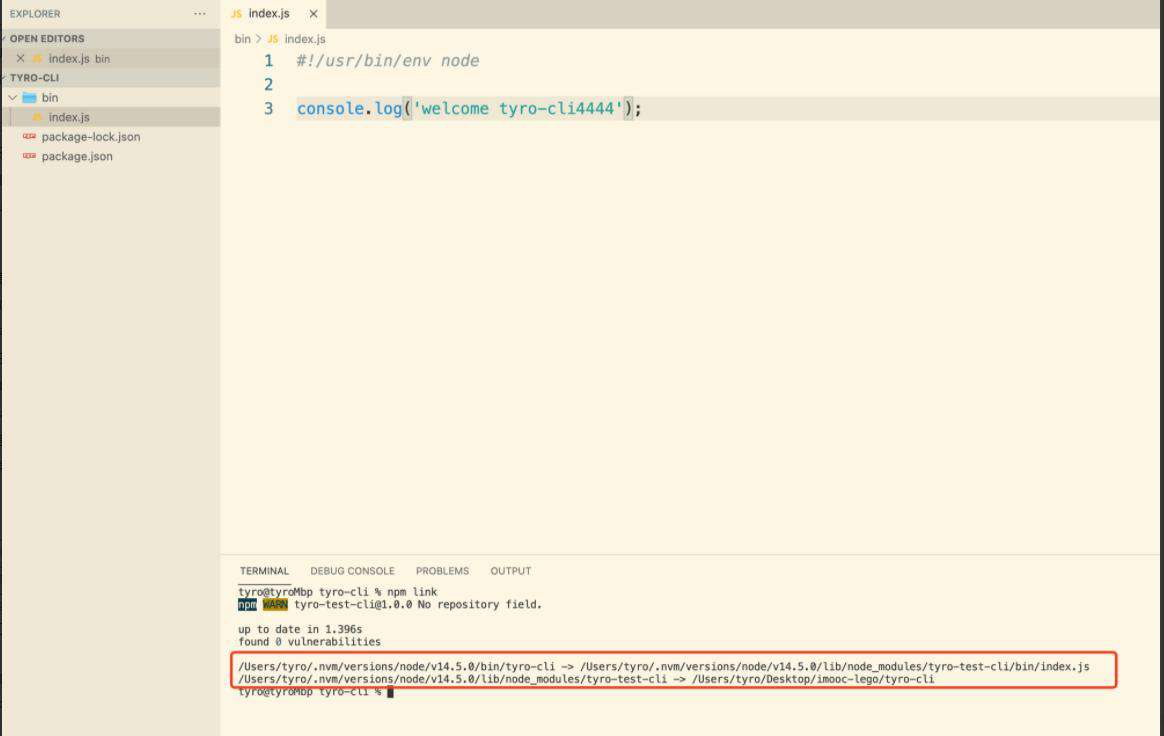This screenshot has height=736, width=1164.
Task: Click line number 3 in gutter
Action: point(269,108)
